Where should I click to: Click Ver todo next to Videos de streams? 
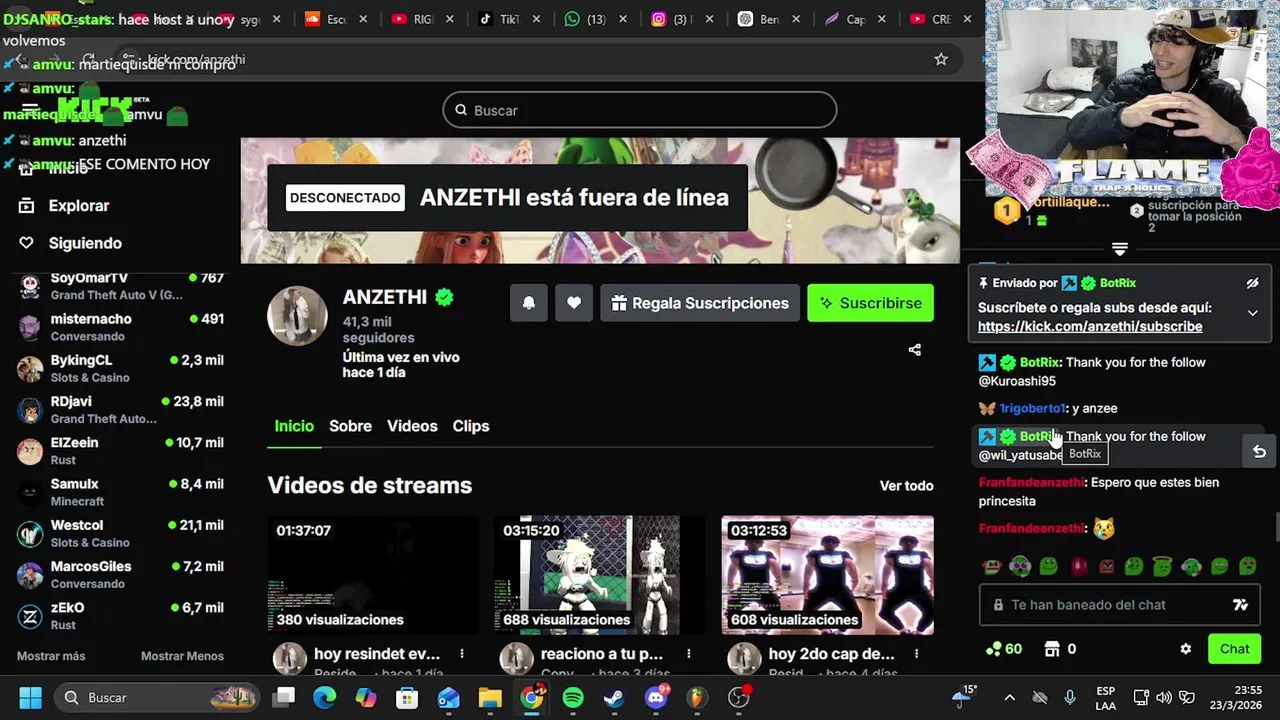906,486
